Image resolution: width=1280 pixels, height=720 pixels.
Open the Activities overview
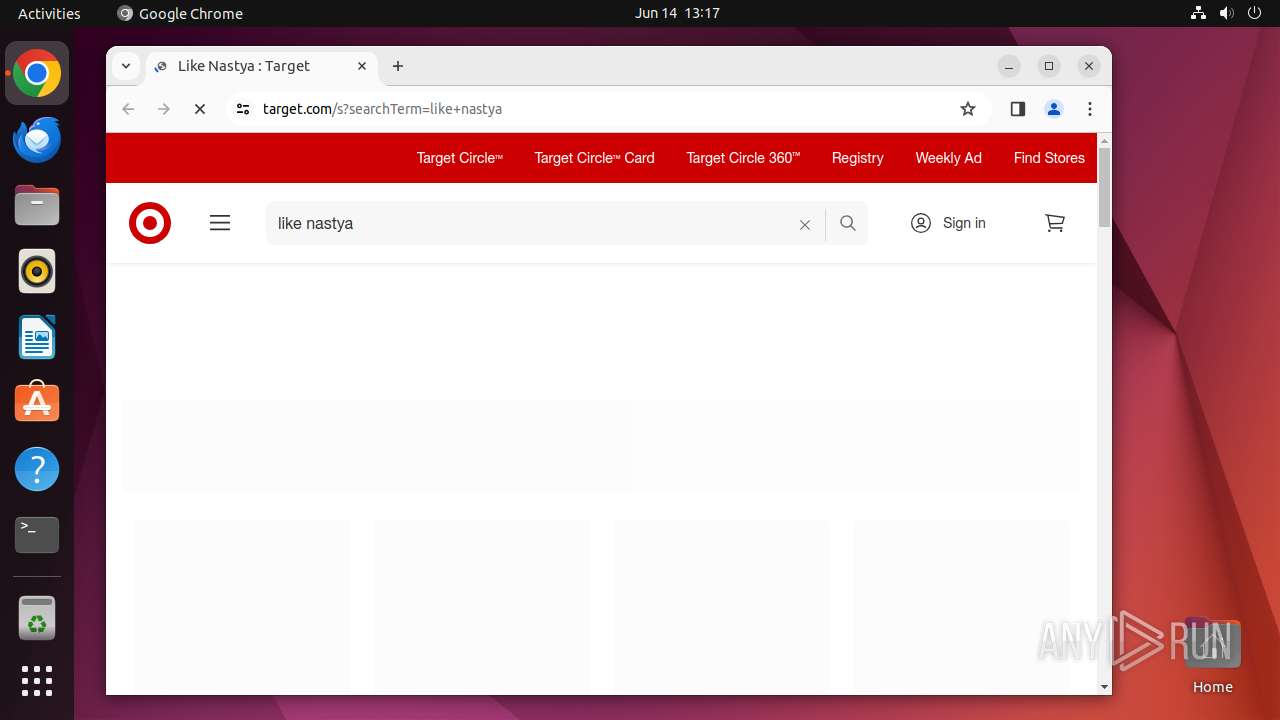tap(49, 13)
